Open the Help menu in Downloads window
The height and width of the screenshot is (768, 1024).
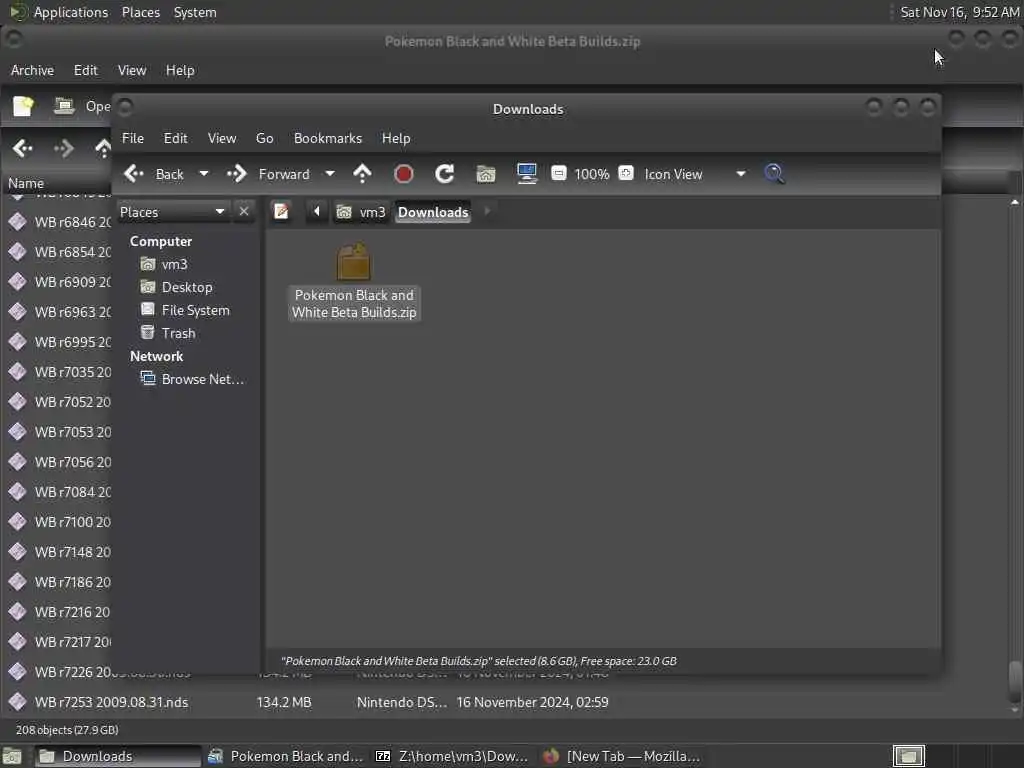tap(396, 138)
